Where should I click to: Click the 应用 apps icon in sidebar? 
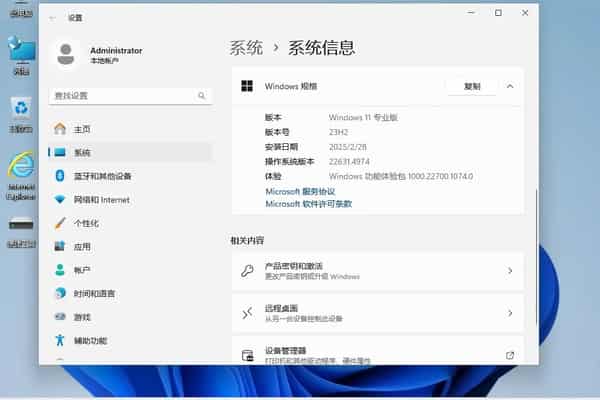pyautogui.click(x=60, y=246)
